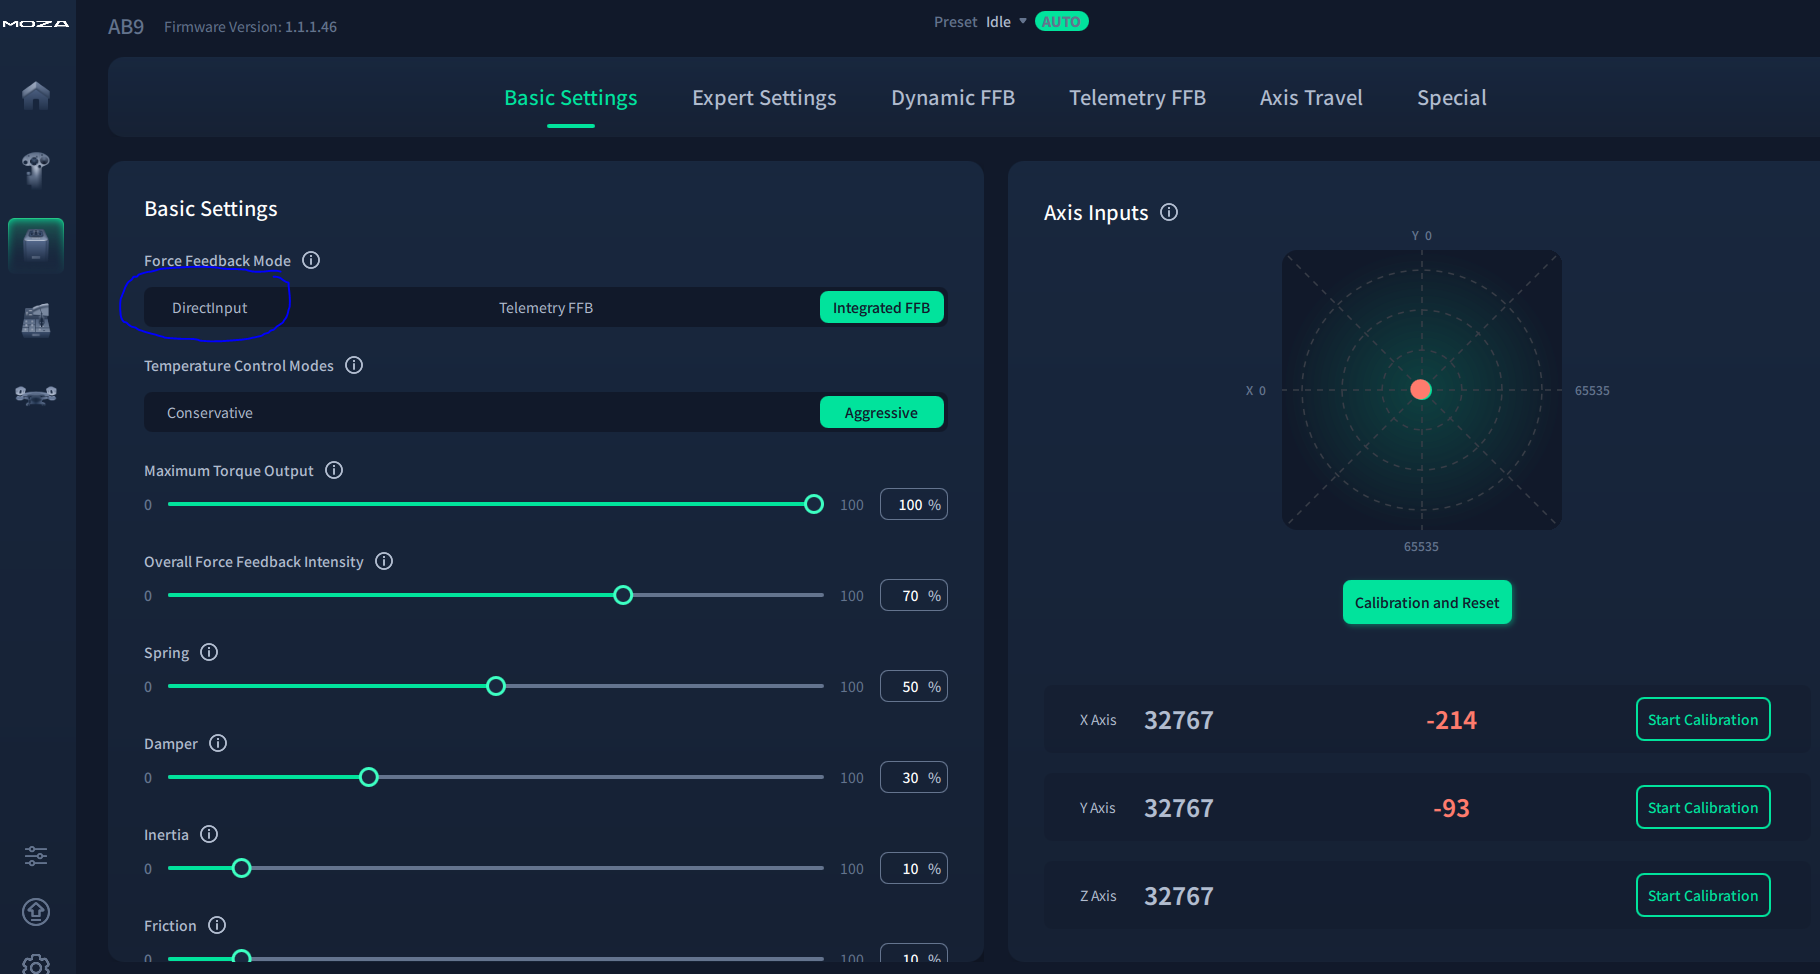Show info for Spring setting
The width and height of the screenshot is (1820, 974).
click(x=209, y=652)
